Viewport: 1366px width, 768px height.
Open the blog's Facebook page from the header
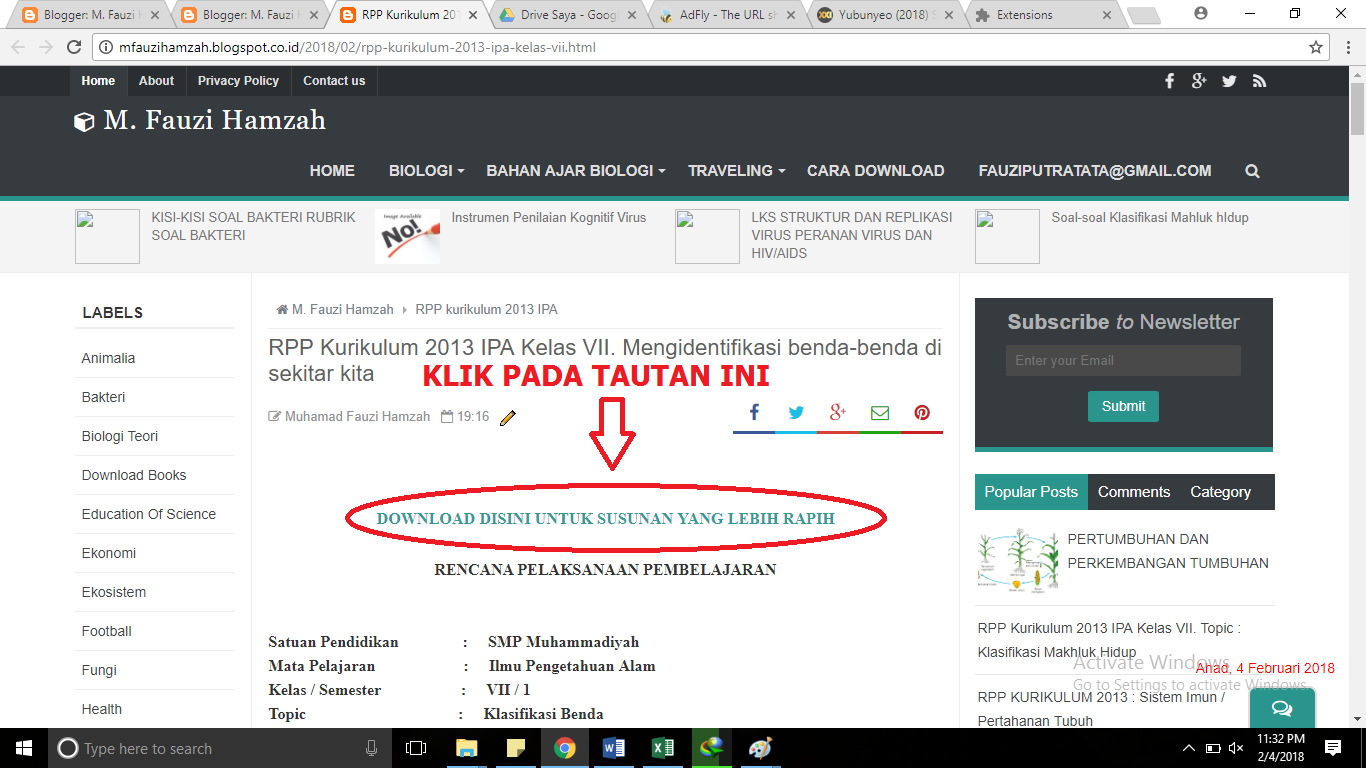pyautogui.click(x=1169, y=81)
